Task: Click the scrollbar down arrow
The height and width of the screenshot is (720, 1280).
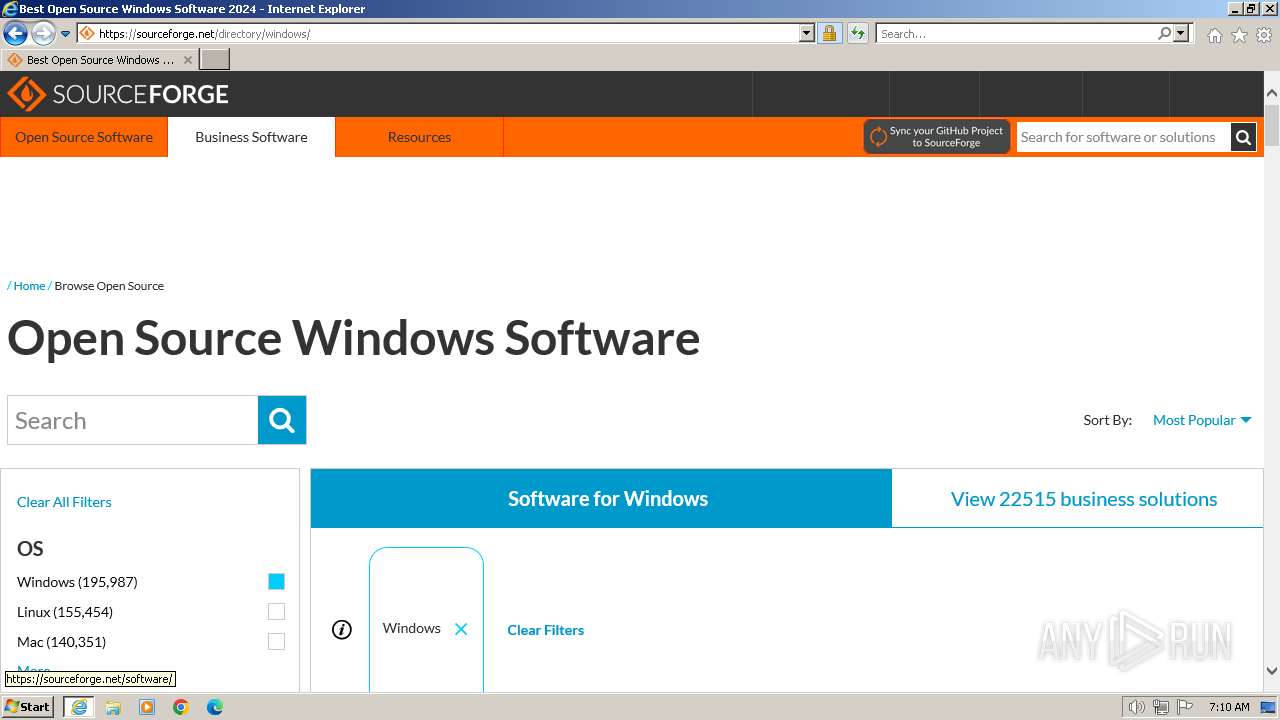Action: pyautogui.click(x=1272, y=672)
